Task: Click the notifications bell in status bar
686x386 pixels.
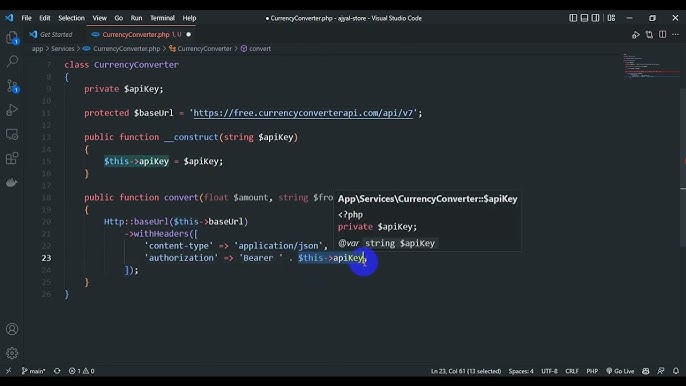Action: click(x=676, y=371)
